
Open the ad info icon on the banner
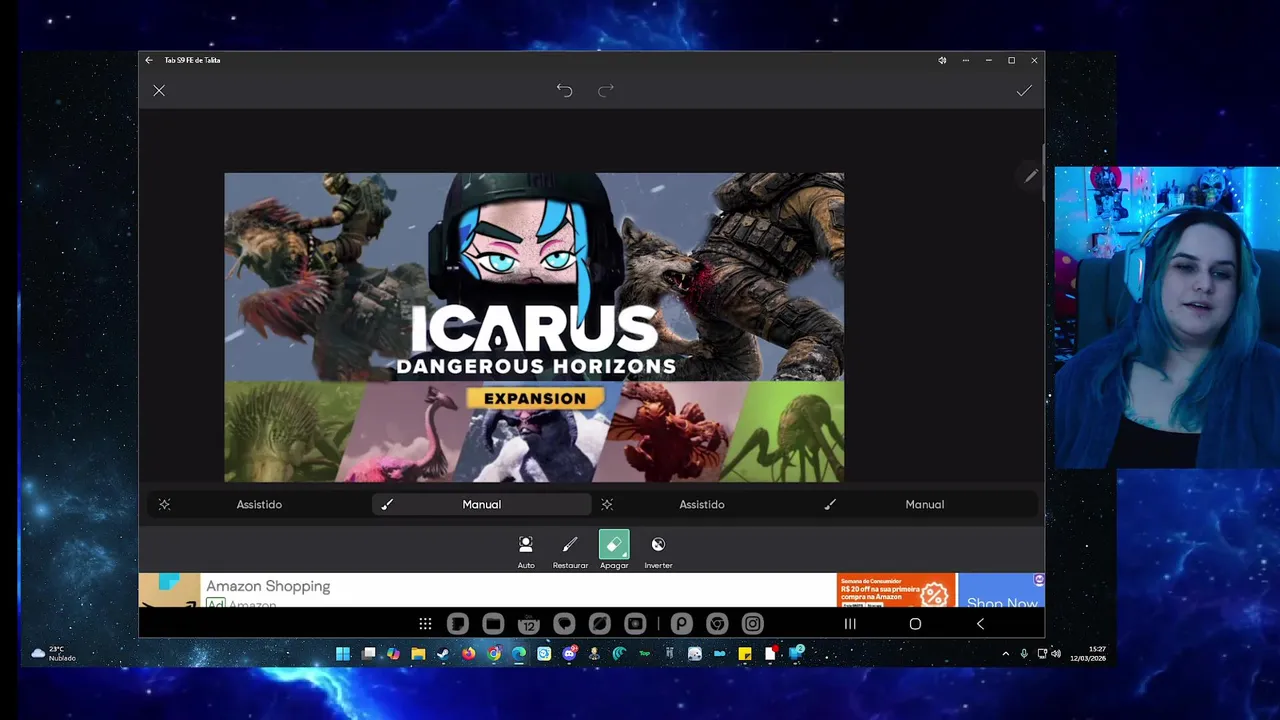pyautogui.click(x=1039, y=579)
